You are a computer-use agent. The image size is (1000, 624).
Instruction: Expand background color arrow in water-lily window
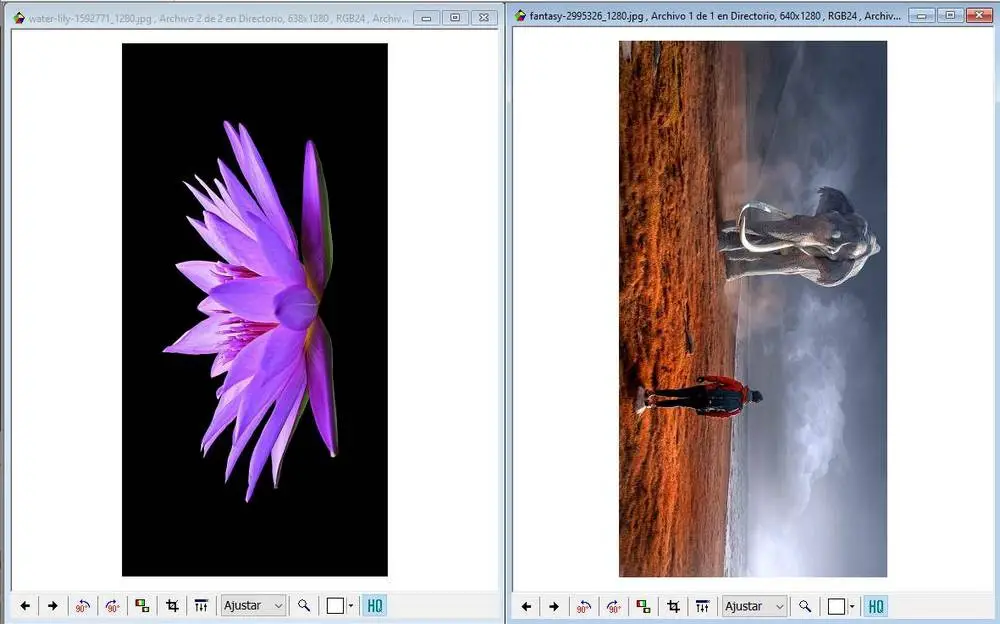point(351,605)
